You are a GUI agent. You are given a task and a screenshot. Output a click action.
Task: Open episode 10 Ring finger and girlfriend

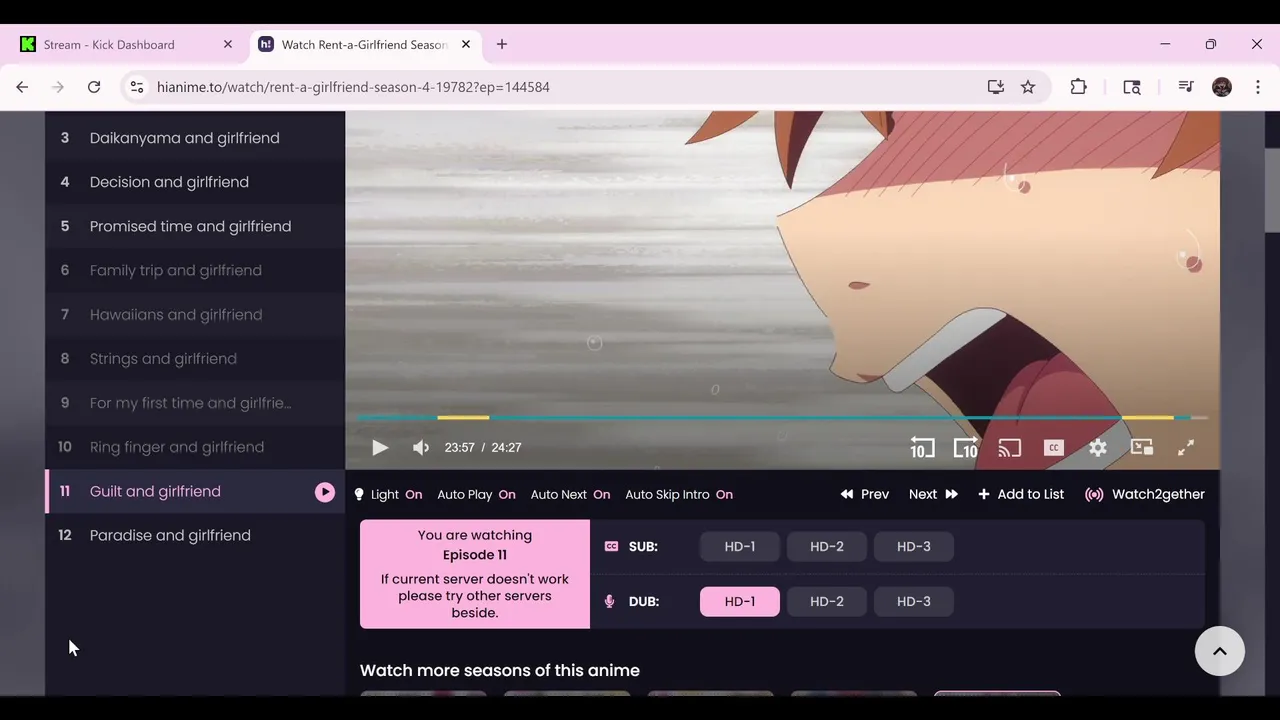195,447
